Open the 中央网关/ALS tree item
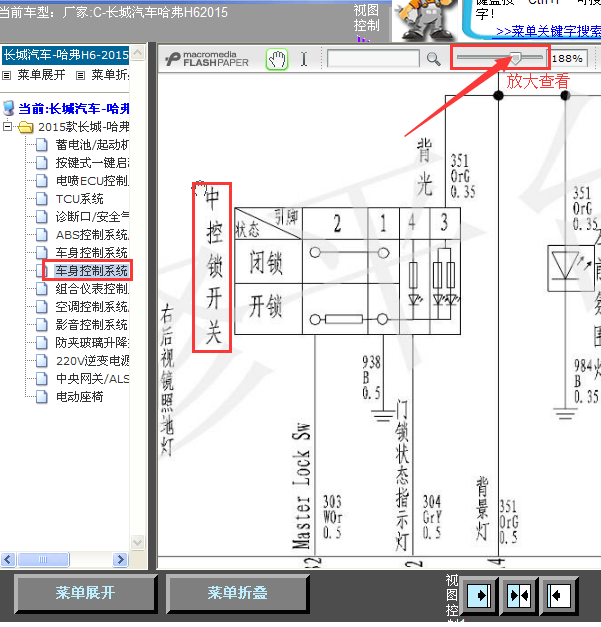Screen dimensions: 601x627 [92, 379]
